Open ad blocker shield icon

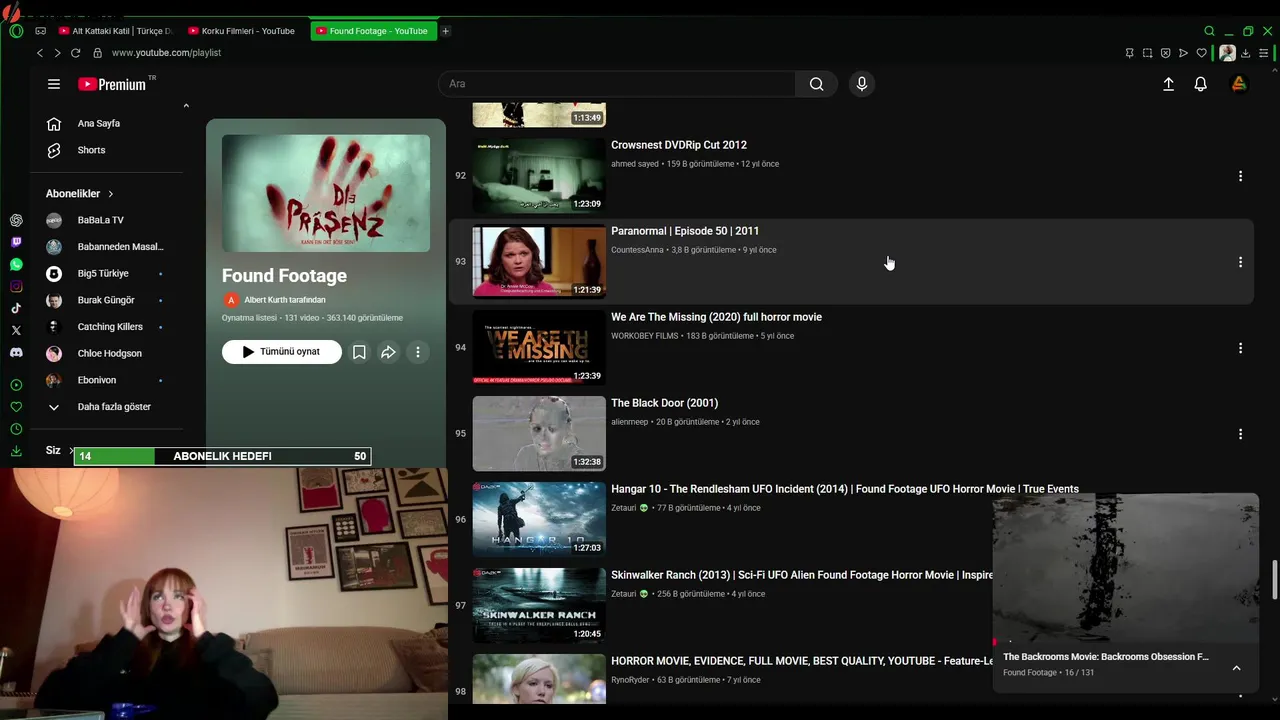click(1166, 53)
